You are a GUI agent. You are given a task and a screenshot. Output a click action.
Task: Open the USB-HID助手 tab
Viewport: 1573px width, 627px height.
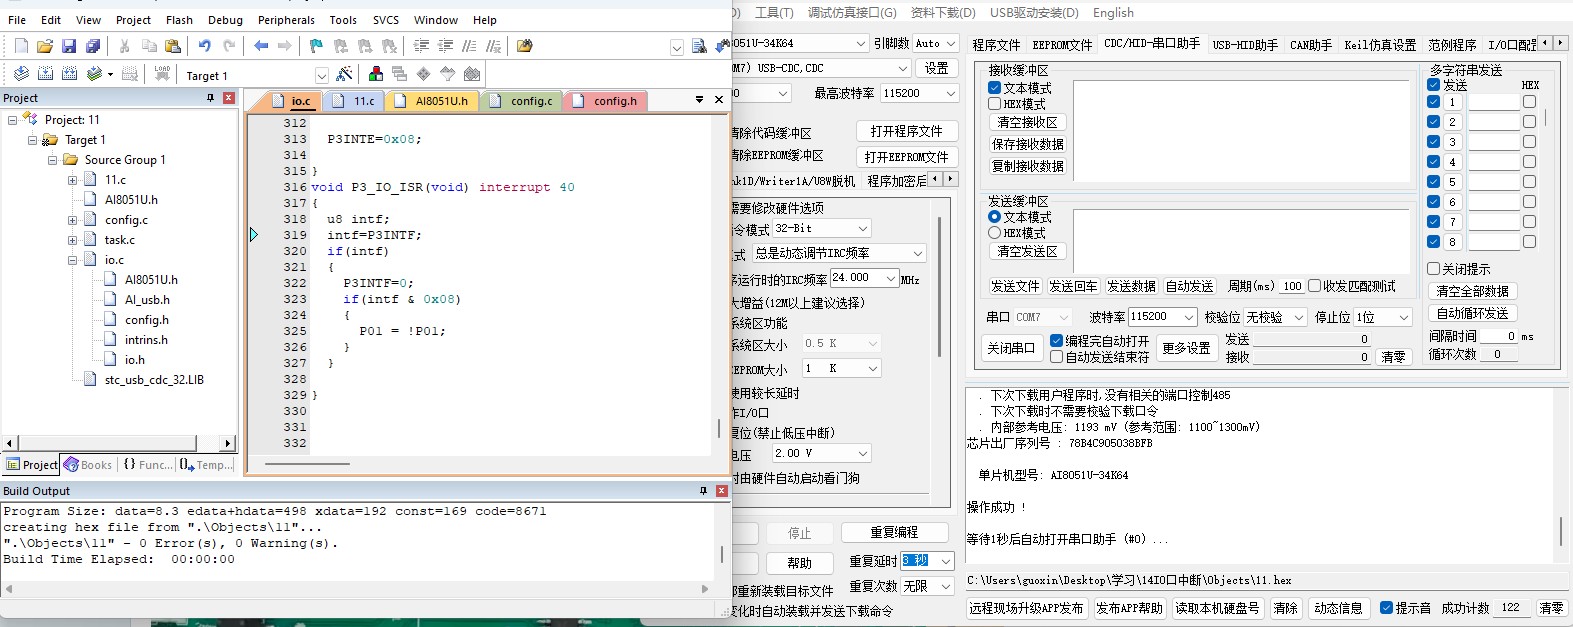[x=1245, y=45]
